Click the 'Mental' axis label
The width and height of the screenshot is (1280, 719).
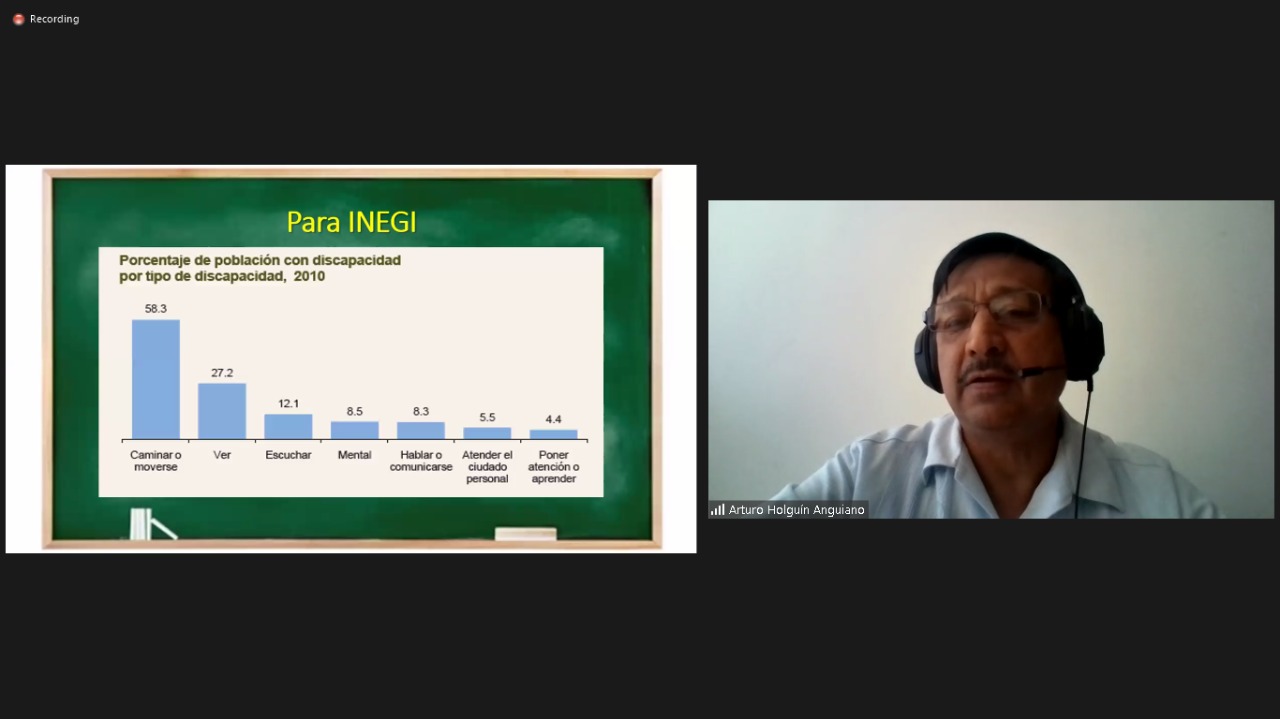354,455
